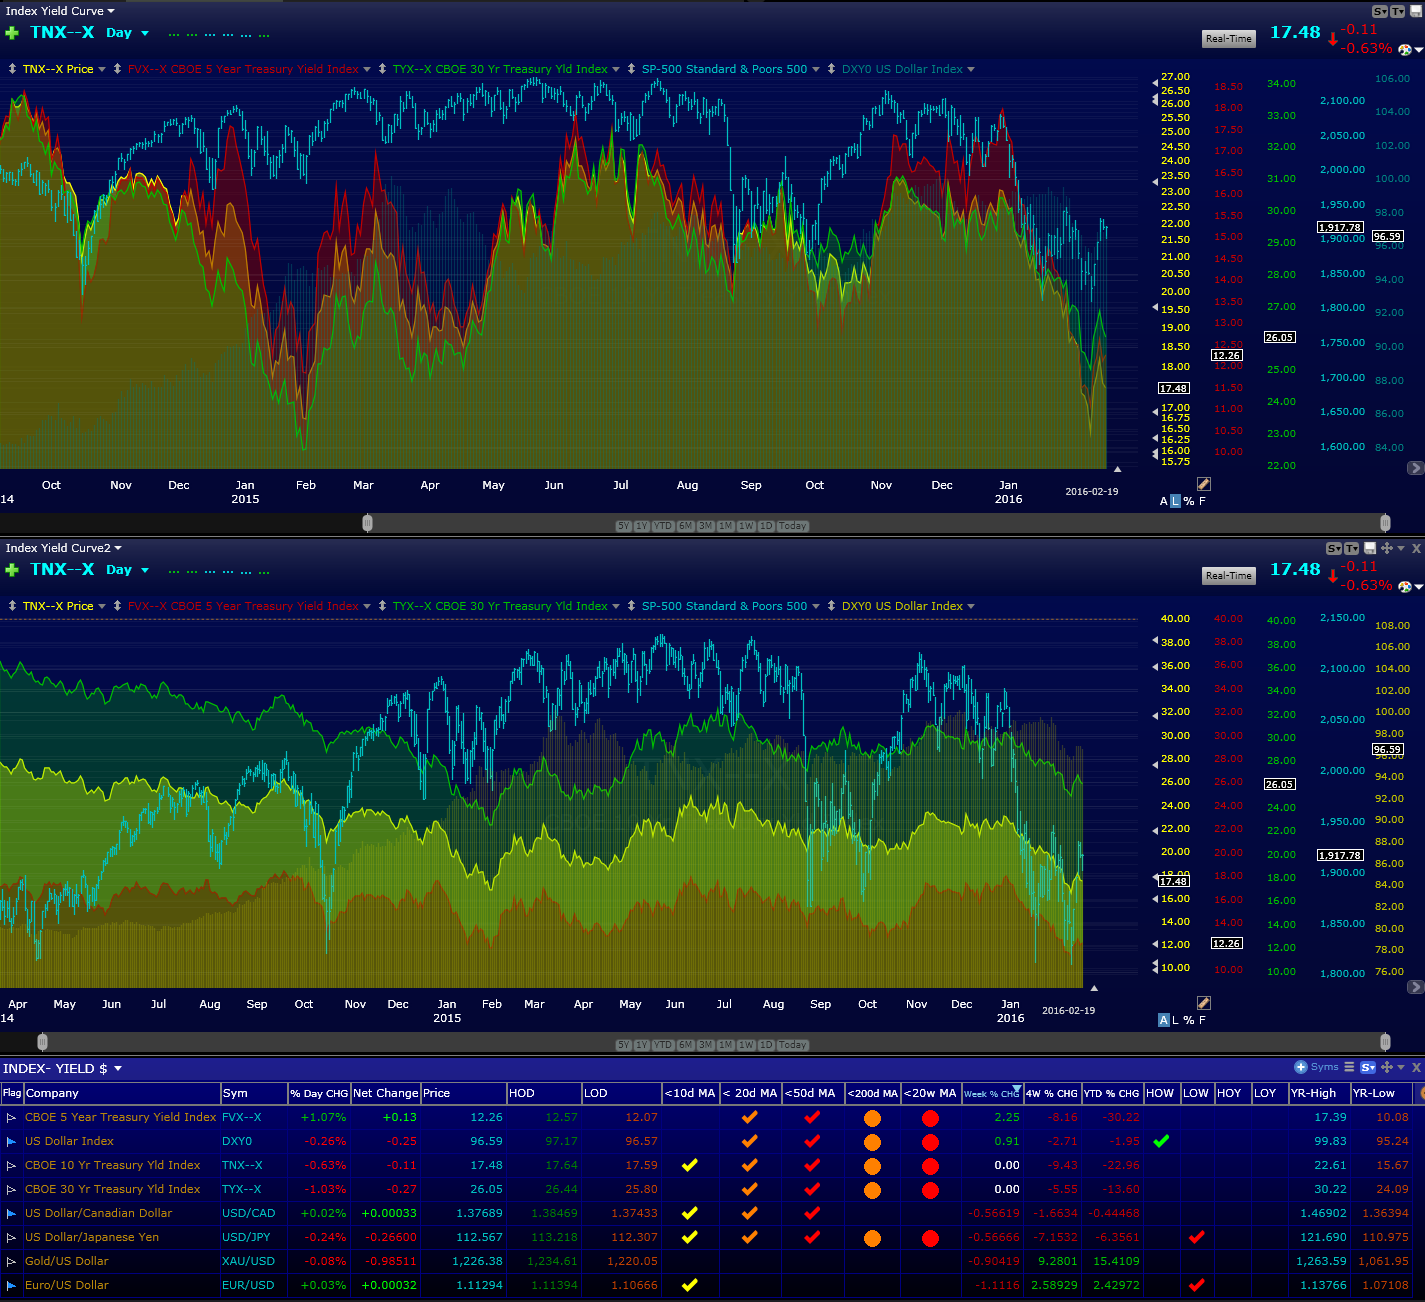Open the color palette icon in top chart header
Screen dimensions: 1425x1302
pyautogui.click(x=1404, y=50)
